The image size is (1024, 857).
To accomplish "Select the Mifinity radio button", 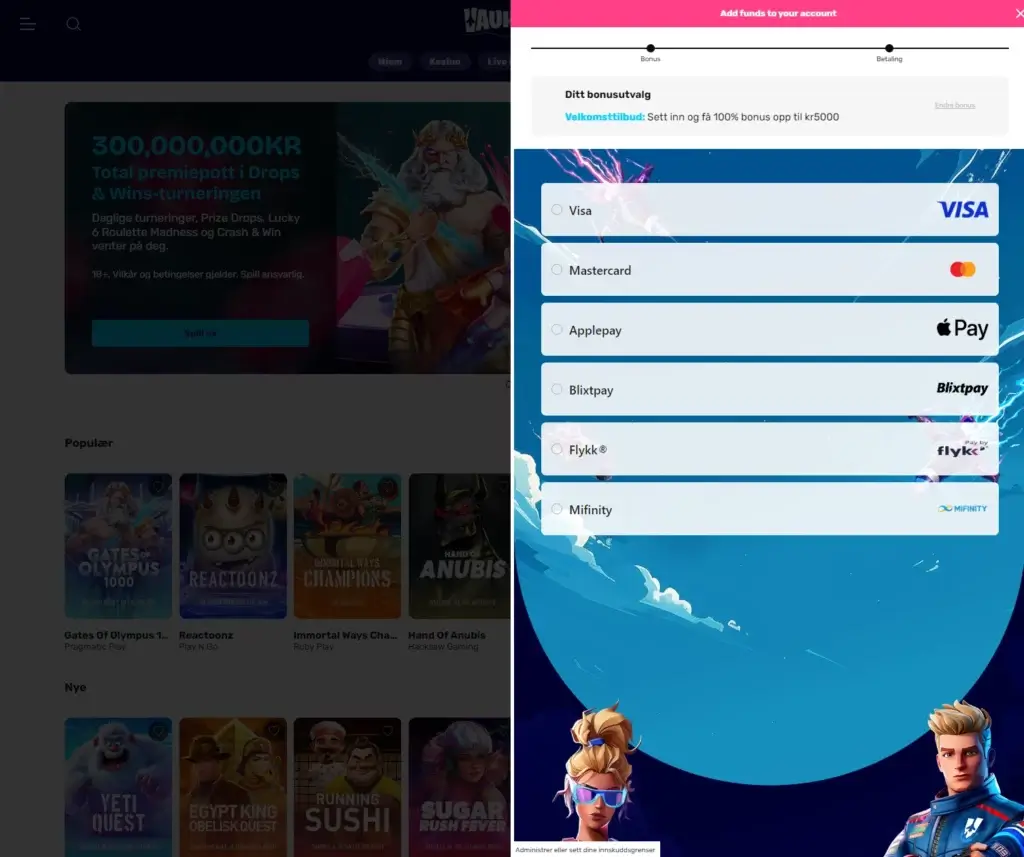I will click(x=556, y=509).
